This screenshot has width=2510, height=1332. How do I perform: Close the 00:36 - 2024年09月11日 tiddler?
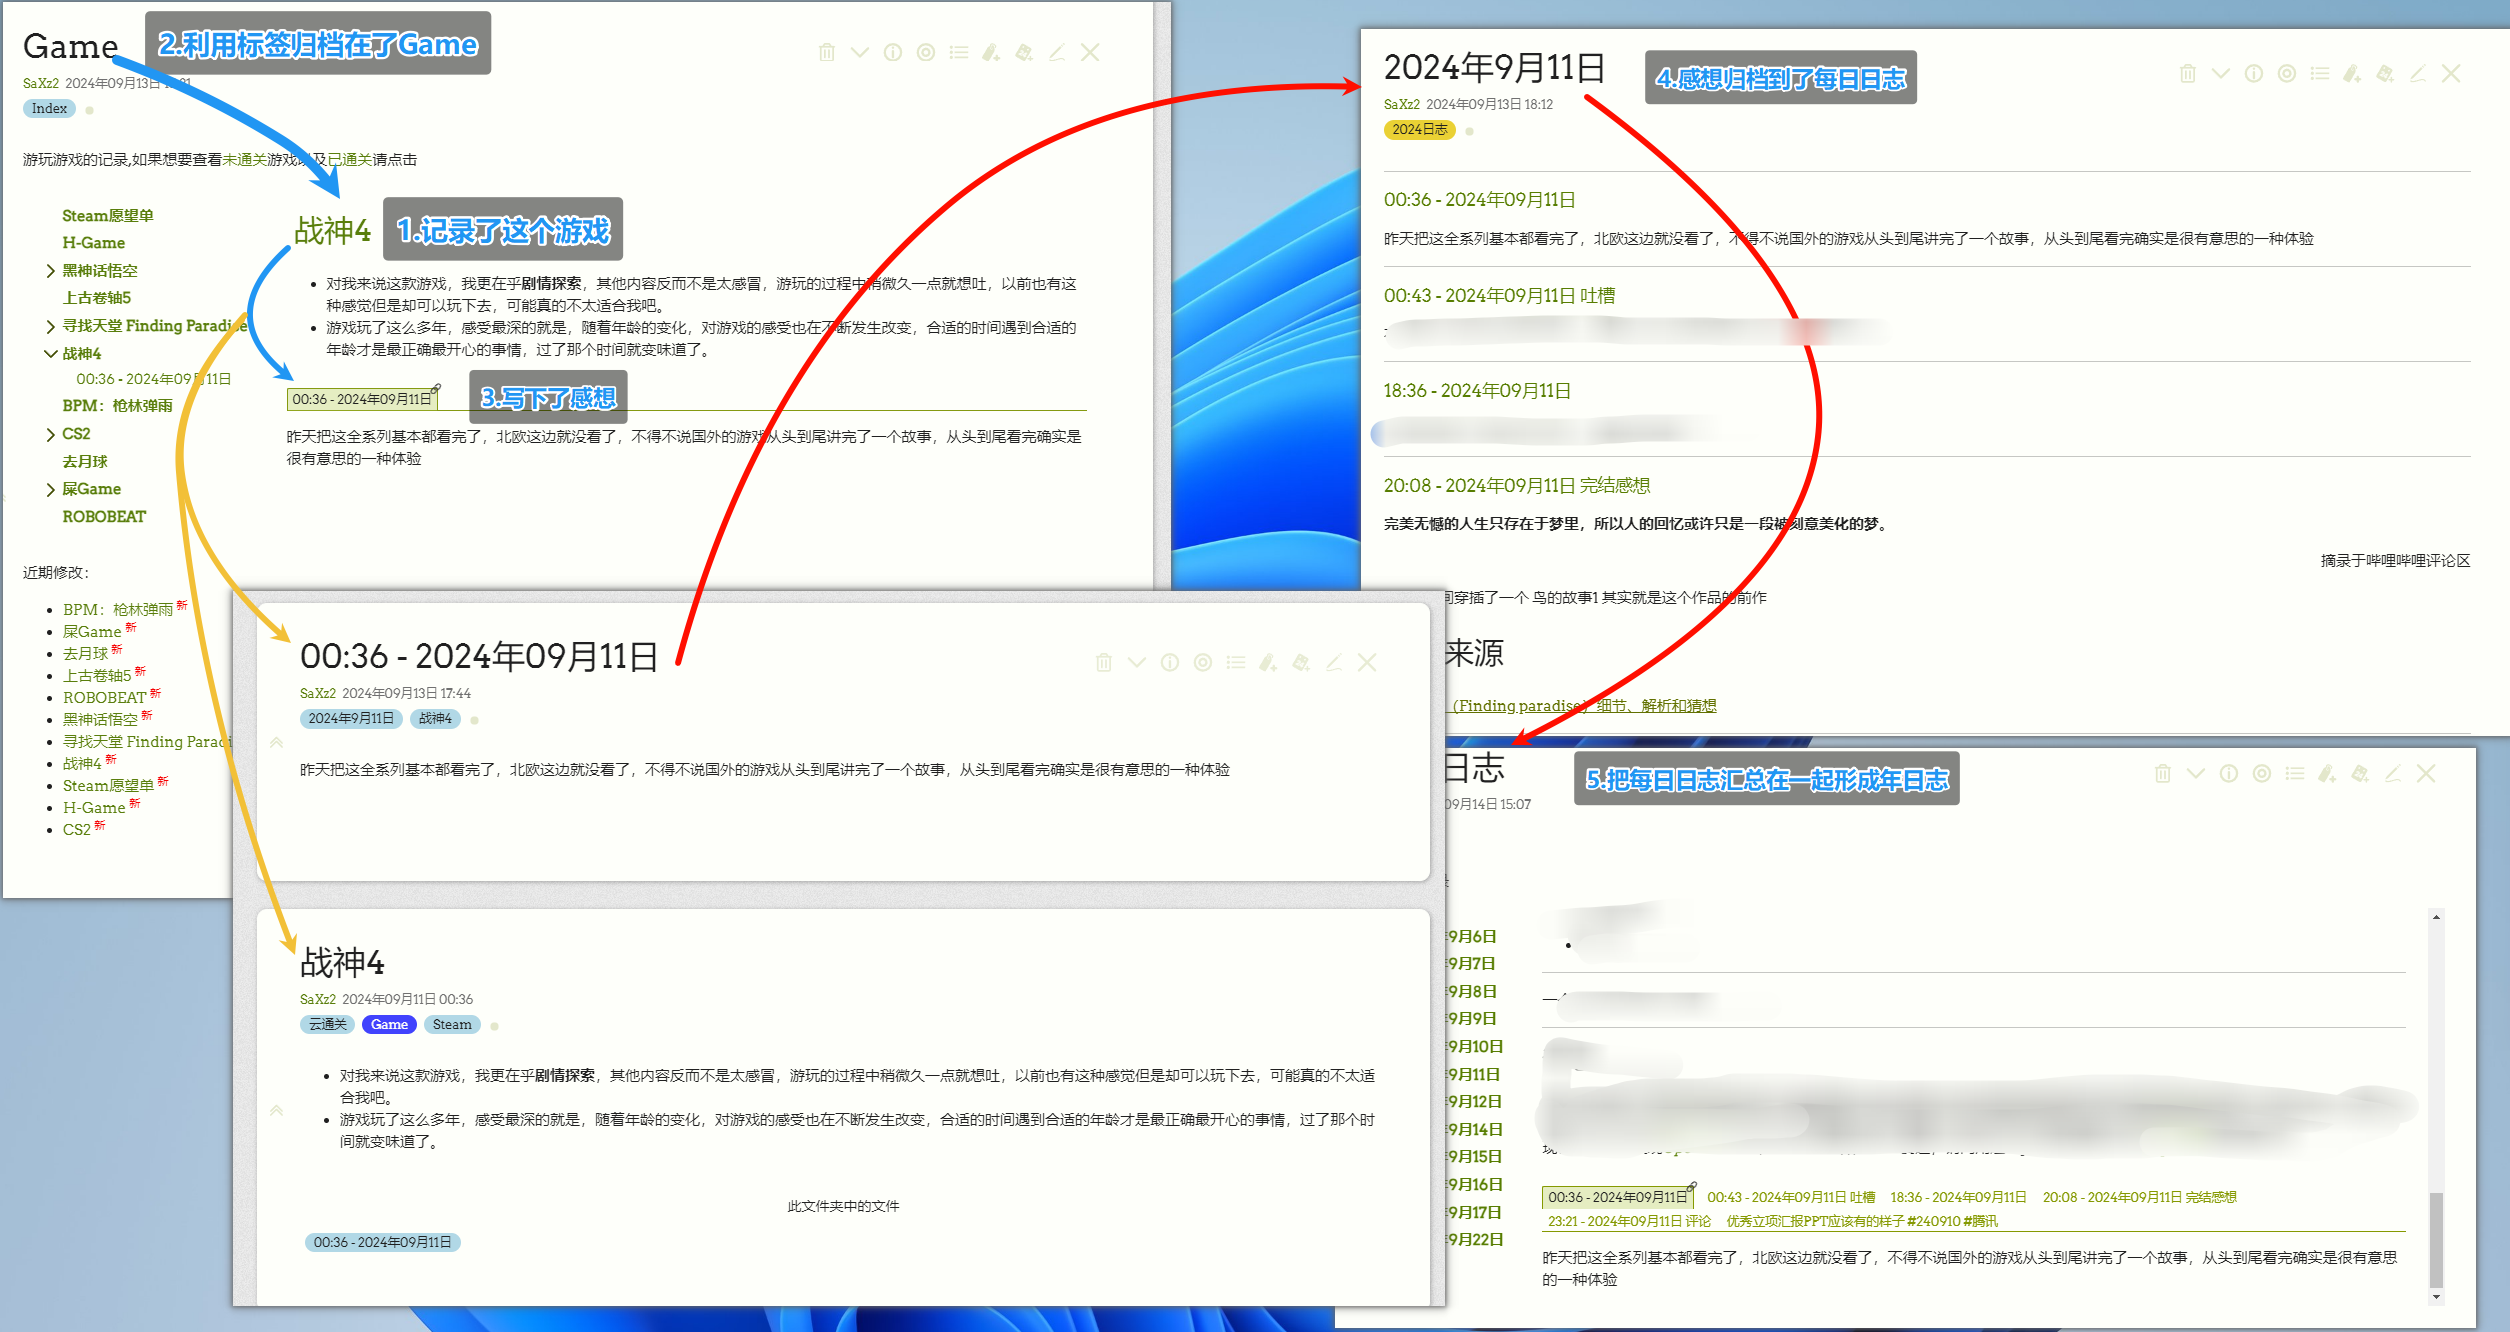tap(1367, 663)
